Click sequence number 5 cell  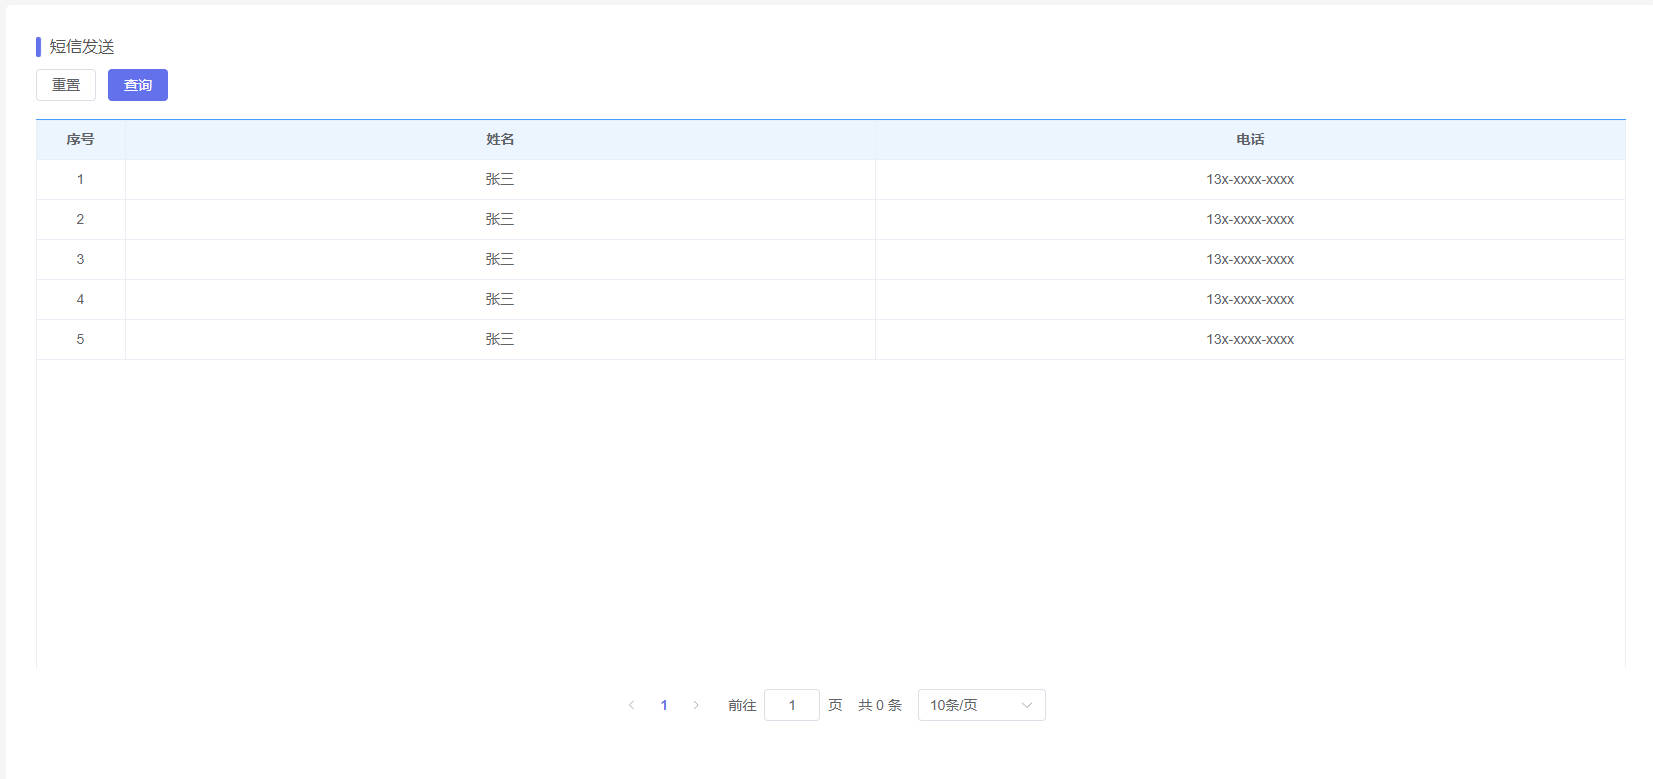click(x=81, y=339)
